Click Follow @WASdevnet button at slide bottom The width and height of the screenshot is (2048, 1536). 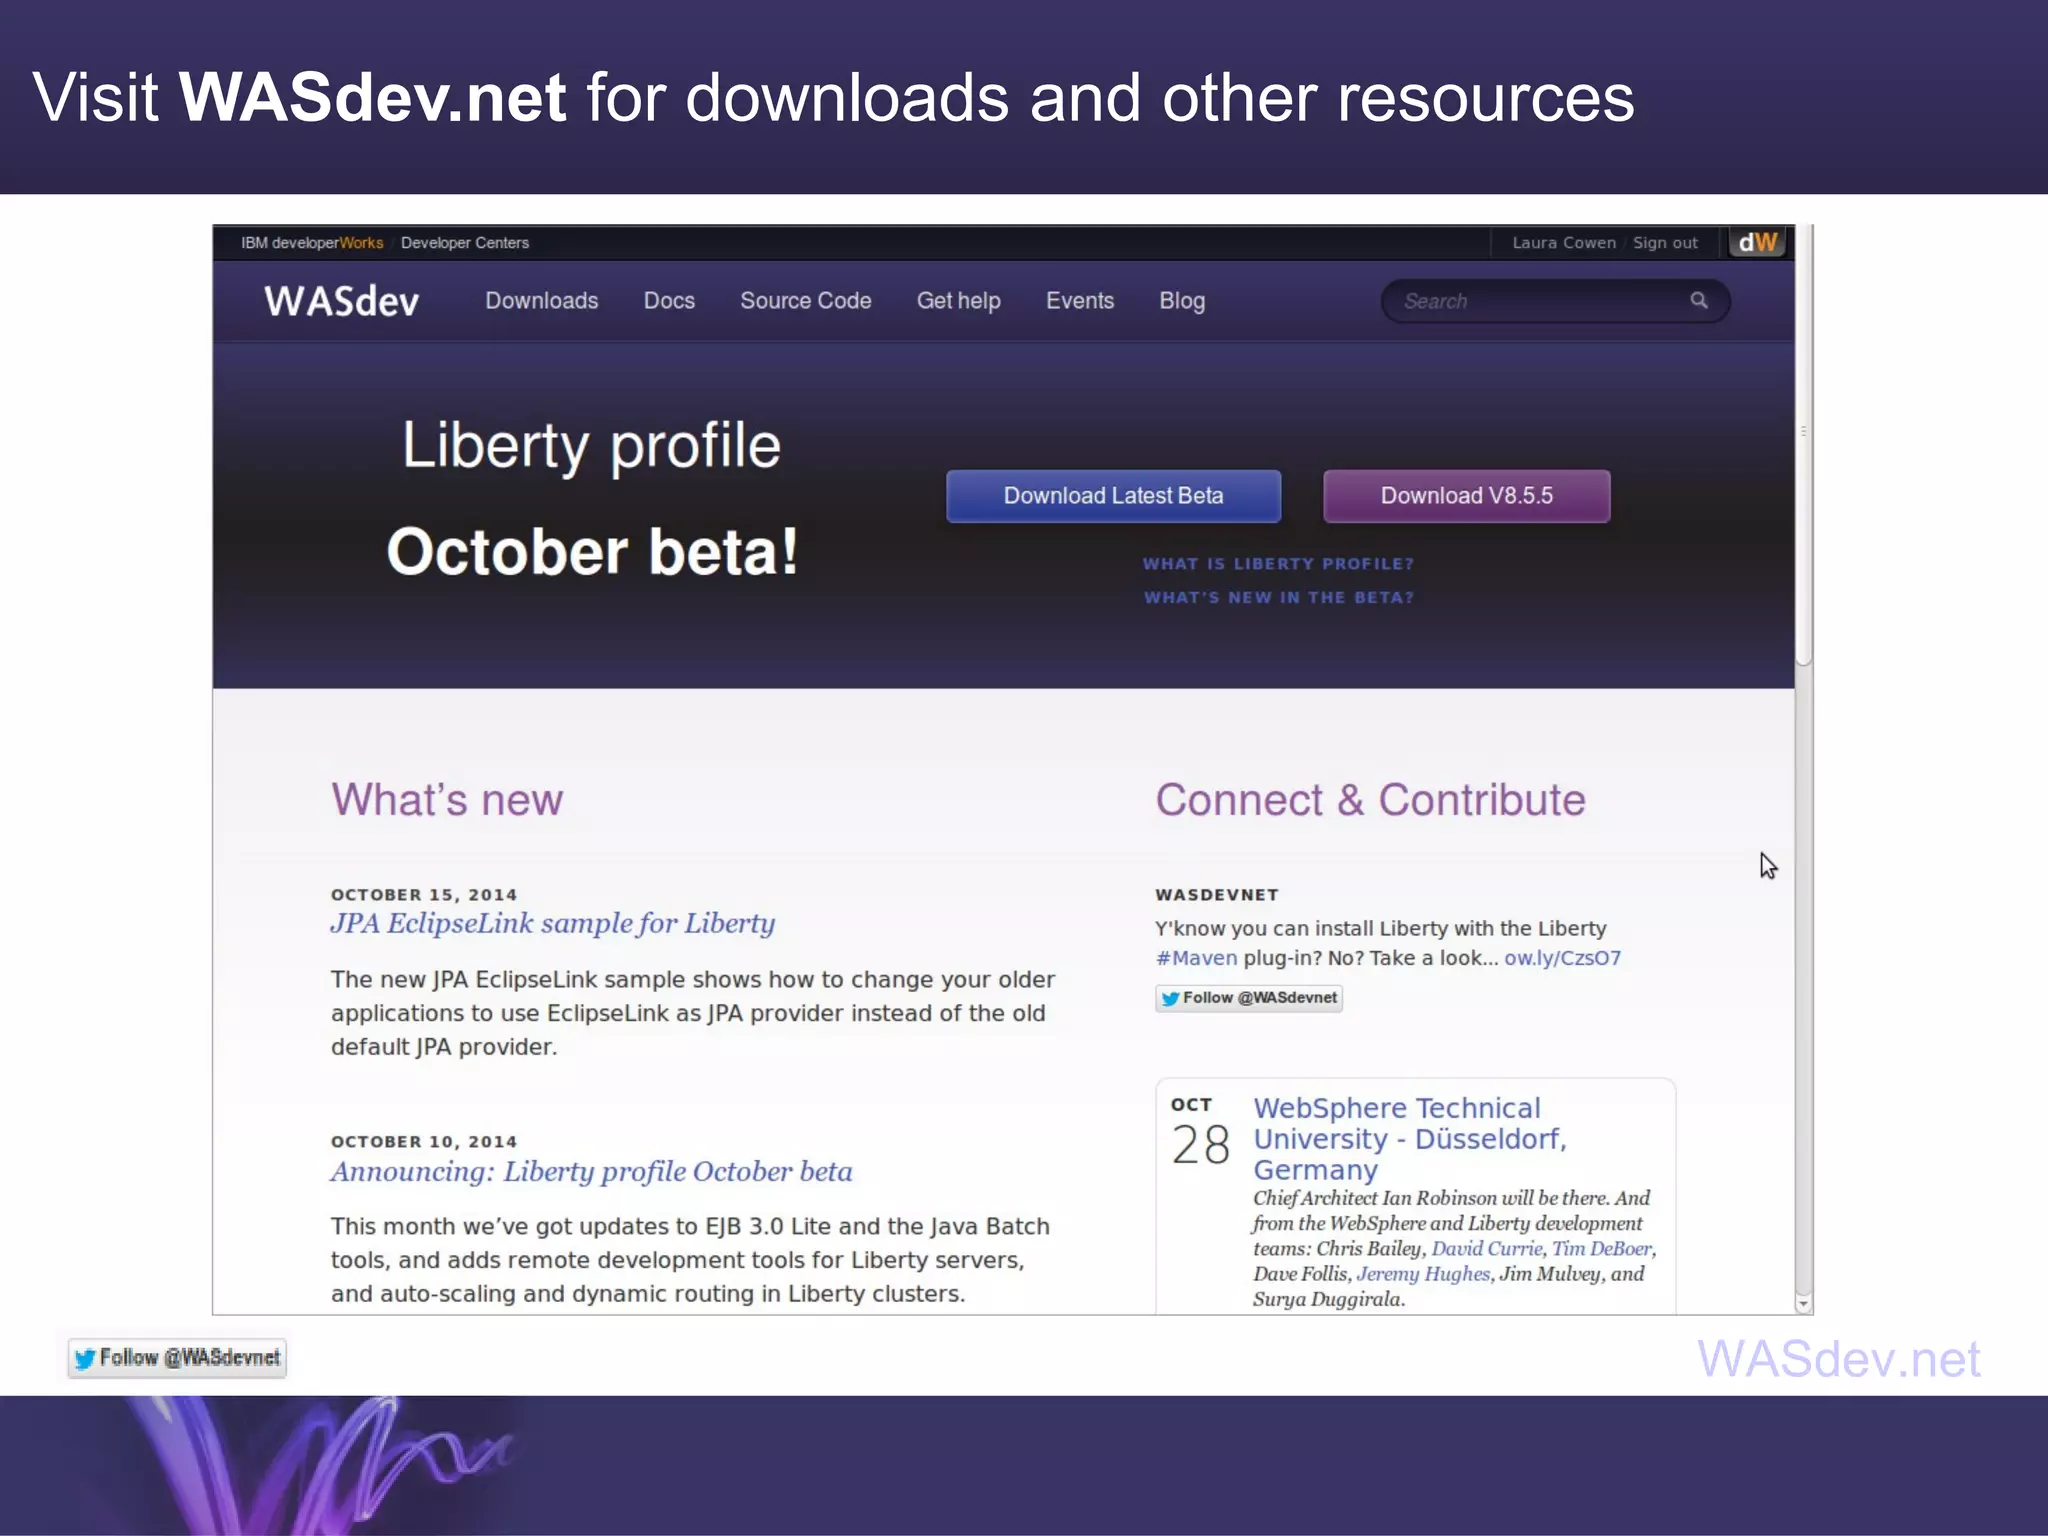coord(177,1358)
